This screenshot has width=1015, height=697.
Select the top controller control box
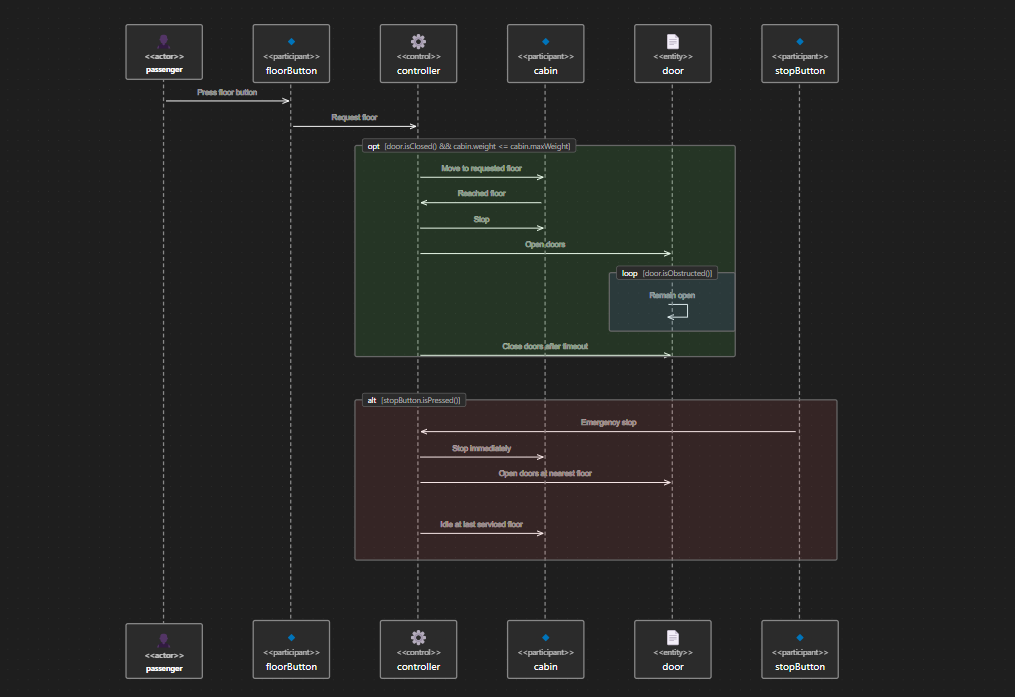[418, 54]
